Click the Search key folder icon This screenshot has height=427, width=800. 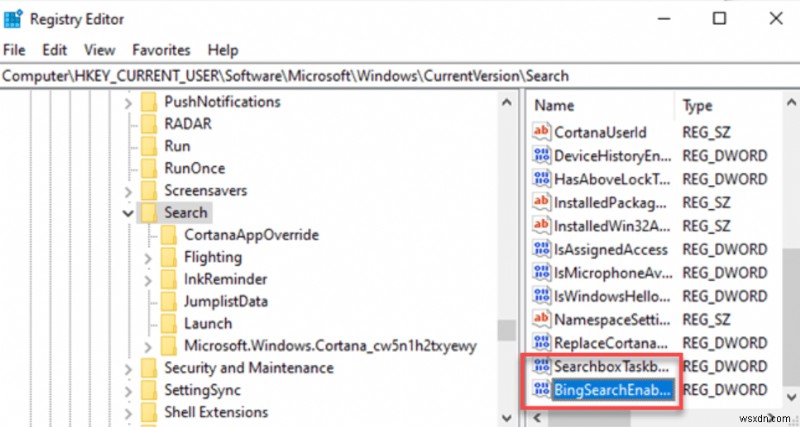click(x=149, y=213)
